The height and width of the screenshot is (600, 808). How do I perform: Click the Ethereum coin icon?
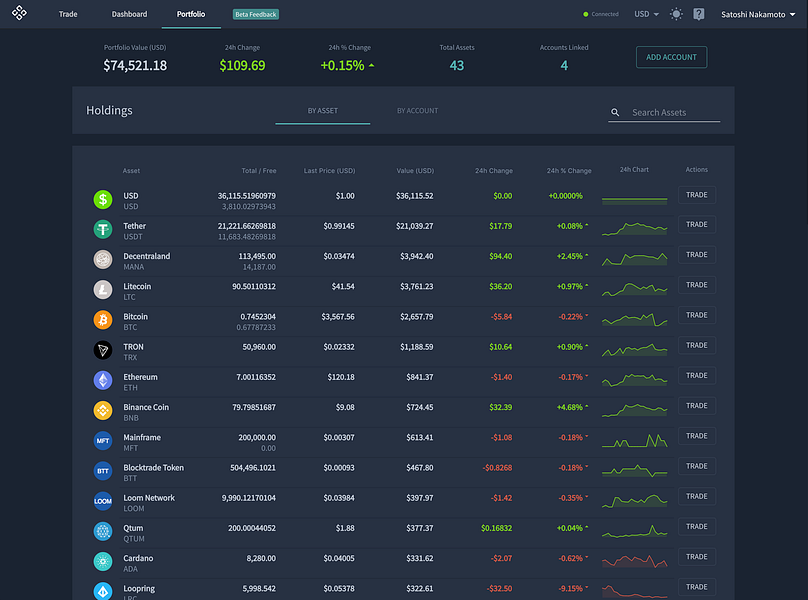pyautogui.click(x=103, y=380)
